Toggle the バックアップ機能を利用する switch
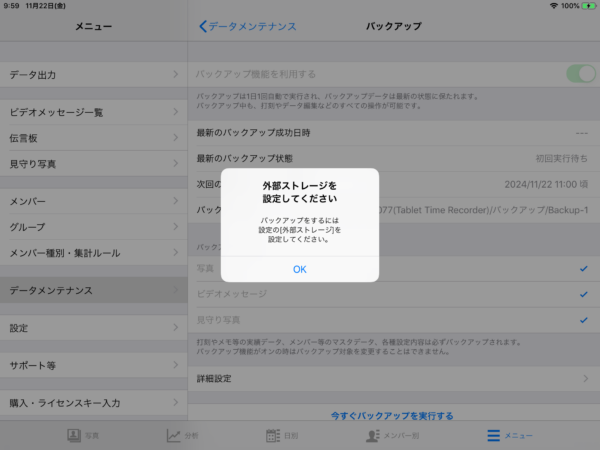Image resolution: width=600 pixels, height=450 pixels. point(579,73)
